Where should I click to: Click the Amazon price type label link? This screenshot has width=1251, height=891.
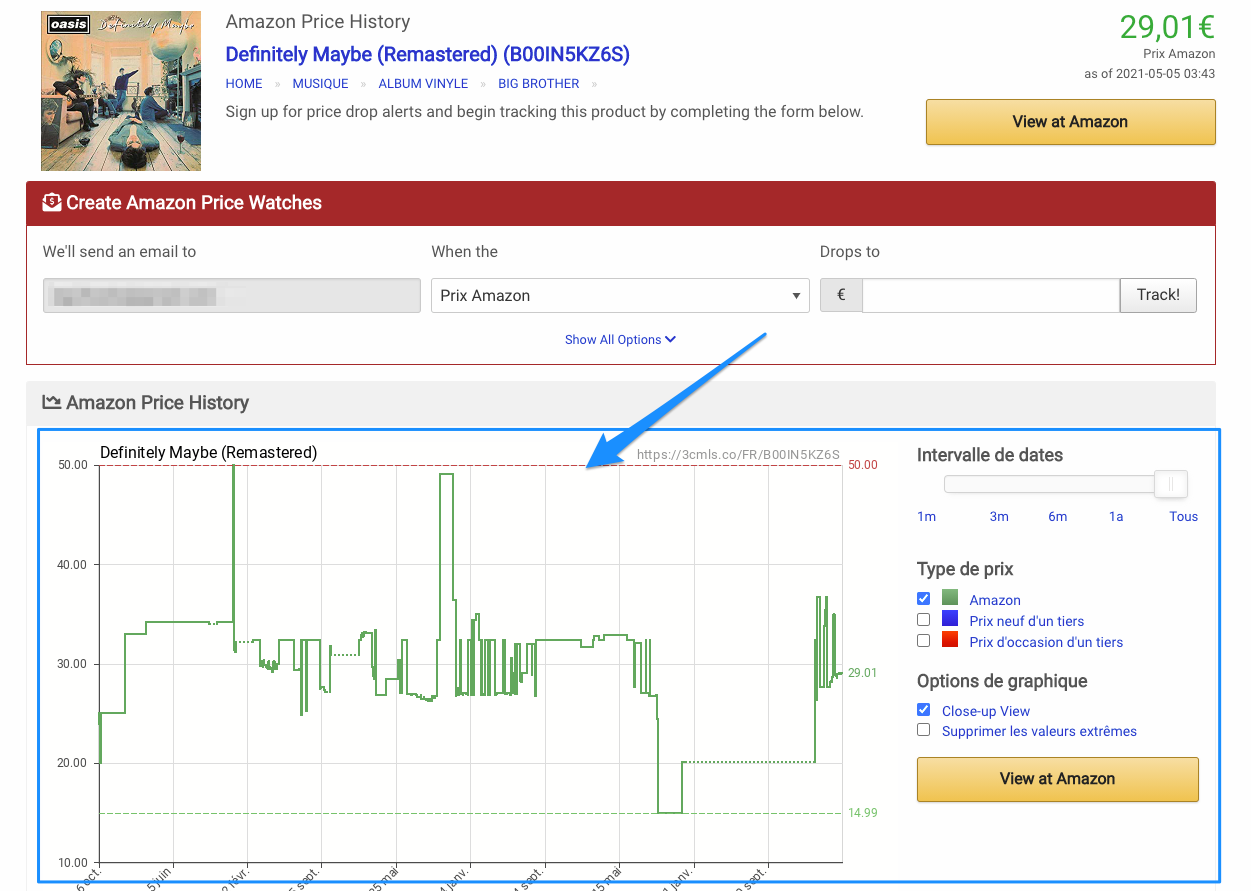[x=995, y=601]
